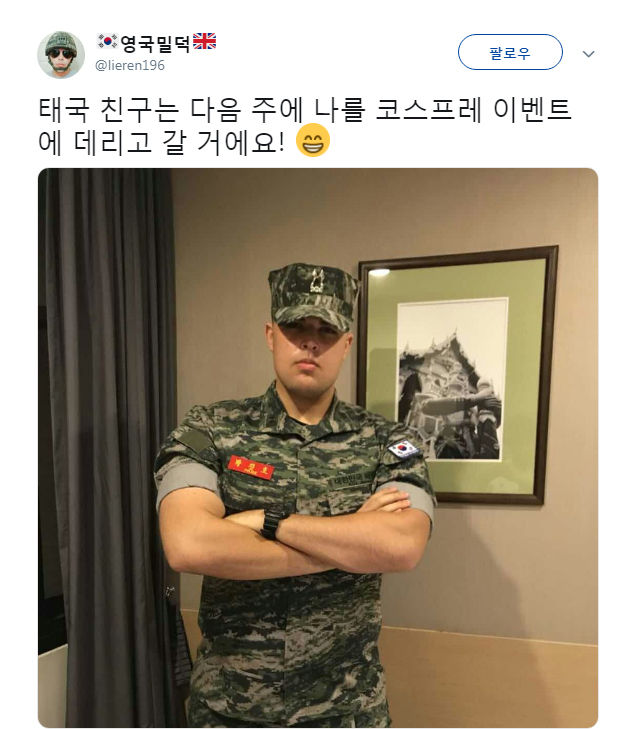Open the 영국밀덕 profile avatar
Image resolution: width=633 pixels, height=729 pixels.
61,55
